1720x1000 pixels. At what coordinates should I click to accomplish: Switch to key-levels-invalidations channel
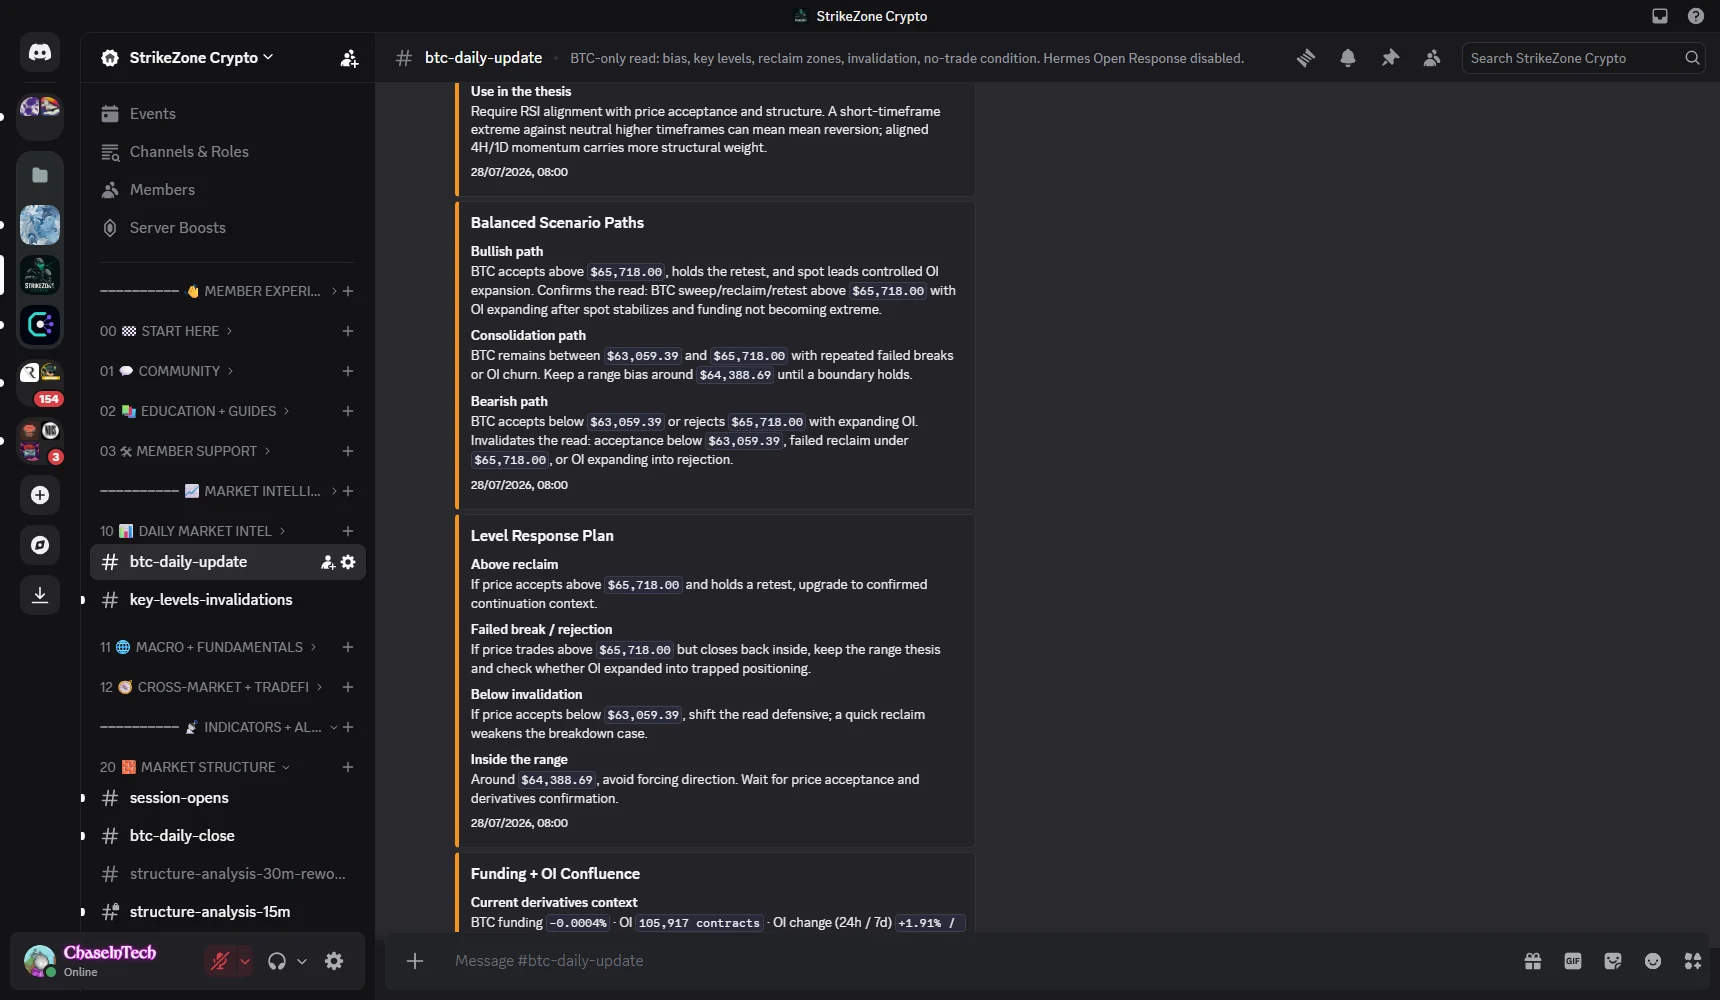point(227,600)
